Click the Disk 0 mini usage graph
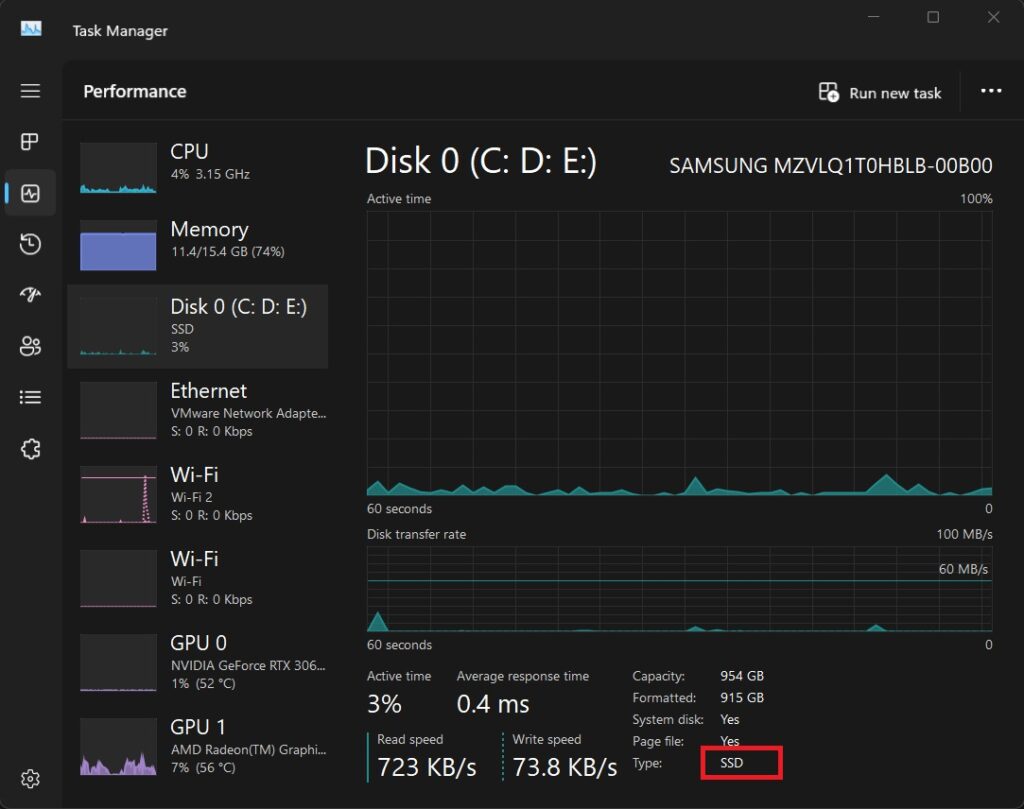 117,326
